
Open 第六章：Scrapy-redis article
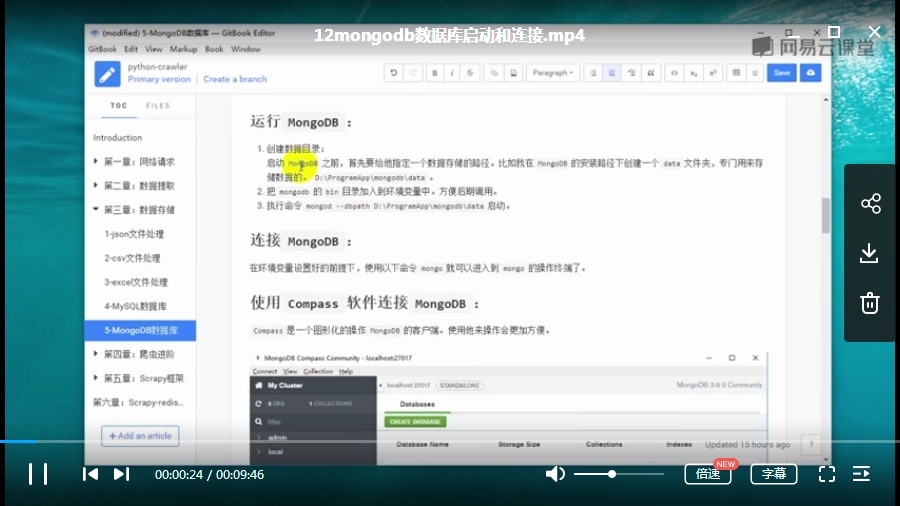pos(140,403)
